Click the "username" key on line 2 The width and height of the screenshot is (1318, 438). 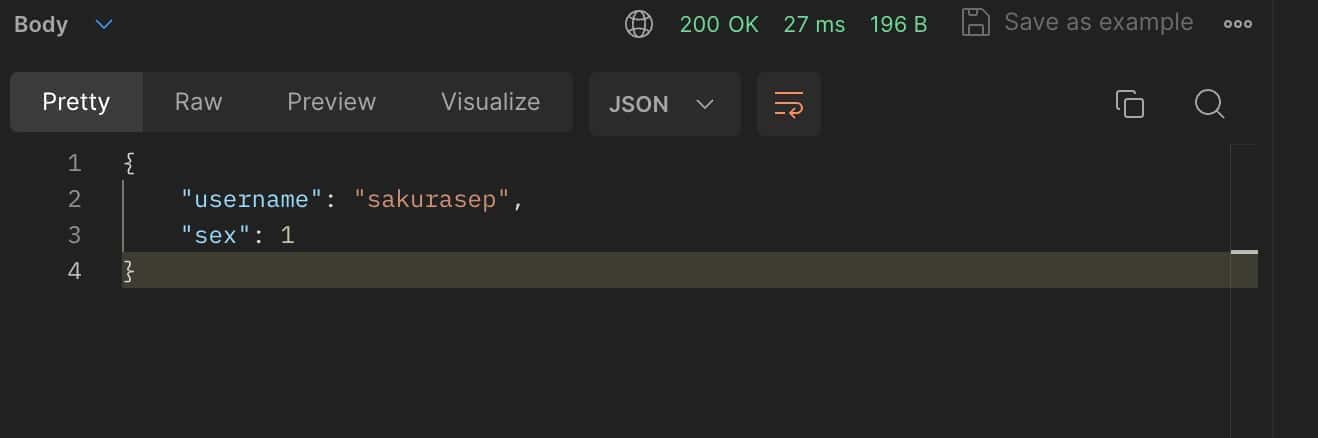point(244,199)
